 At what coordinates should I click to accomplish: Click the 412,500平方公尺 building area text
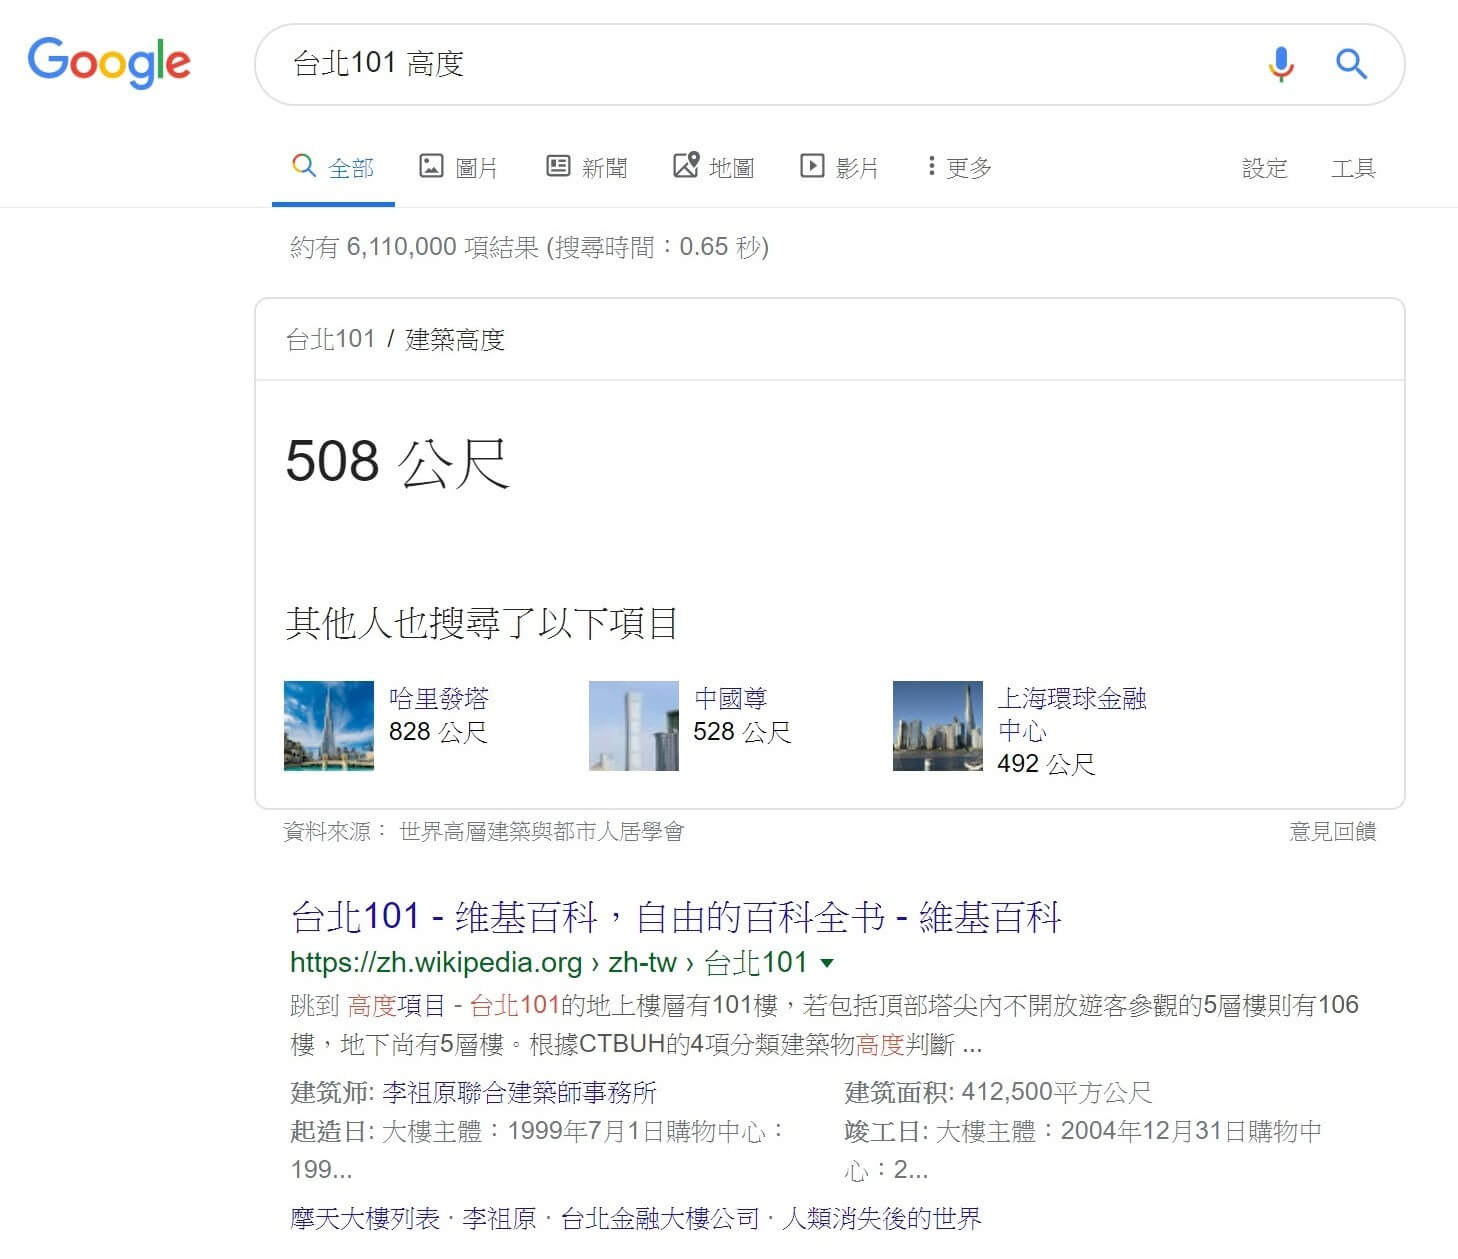pyautogui.click(x=1057, y=1092)
